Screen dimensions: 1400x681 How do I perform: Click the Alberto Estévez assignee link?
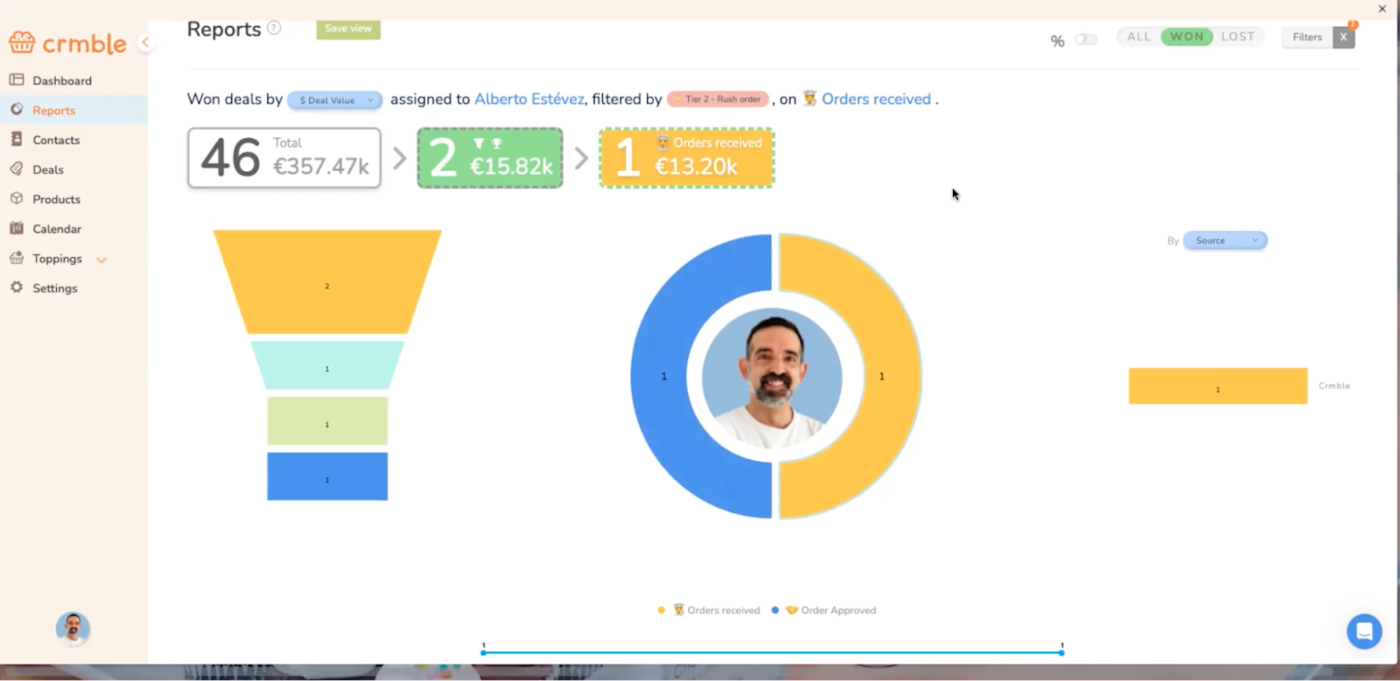(529, 99)
